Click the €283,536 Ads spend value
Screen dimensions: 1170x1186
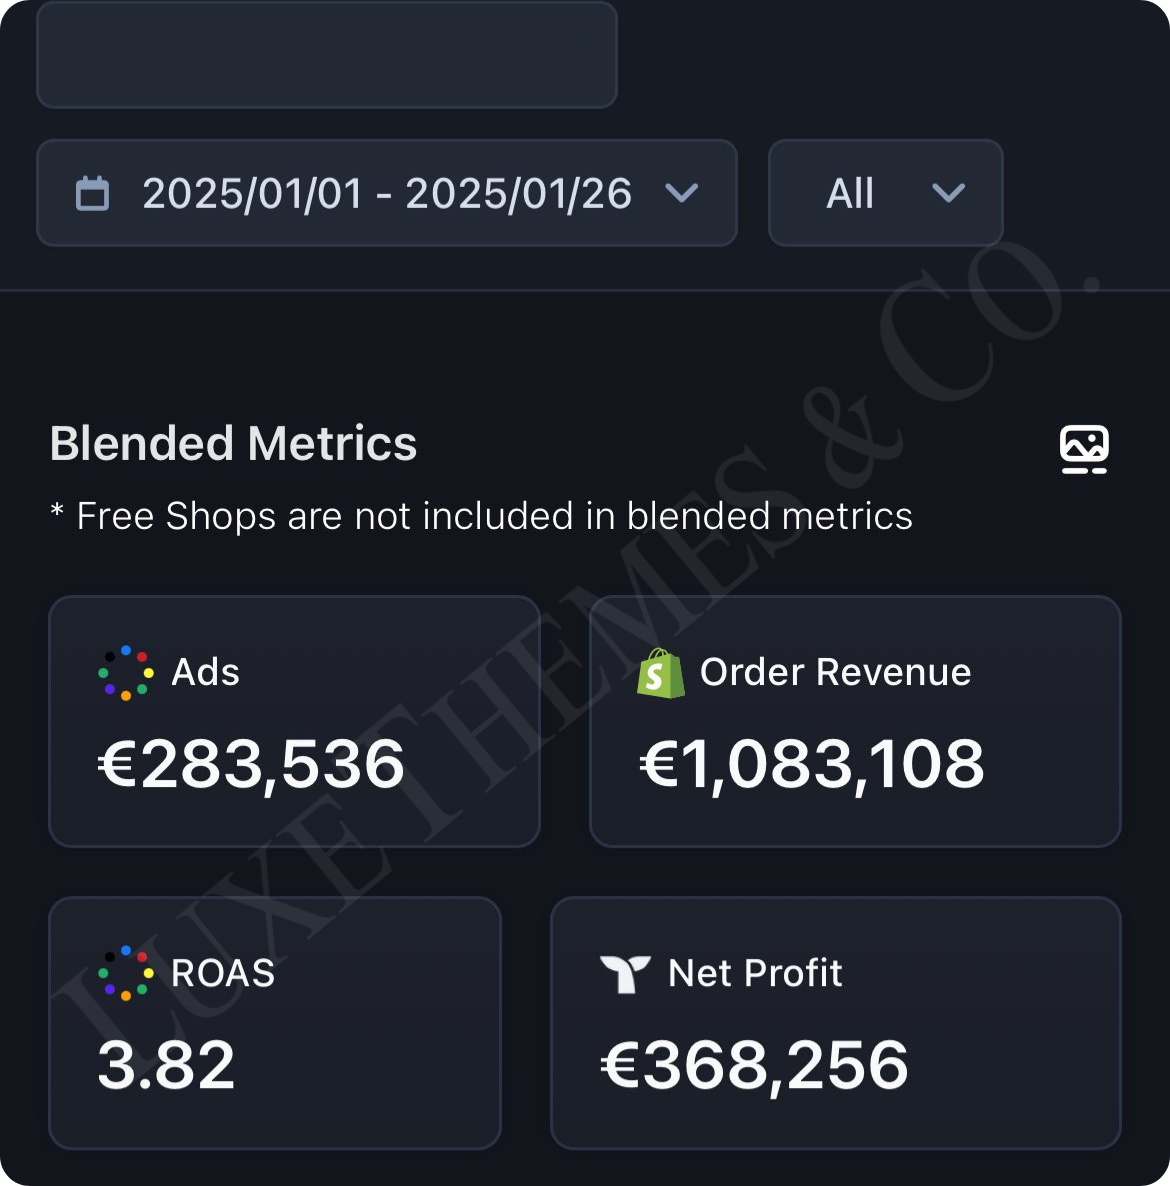pyautogui.click(x=251, y=765)
